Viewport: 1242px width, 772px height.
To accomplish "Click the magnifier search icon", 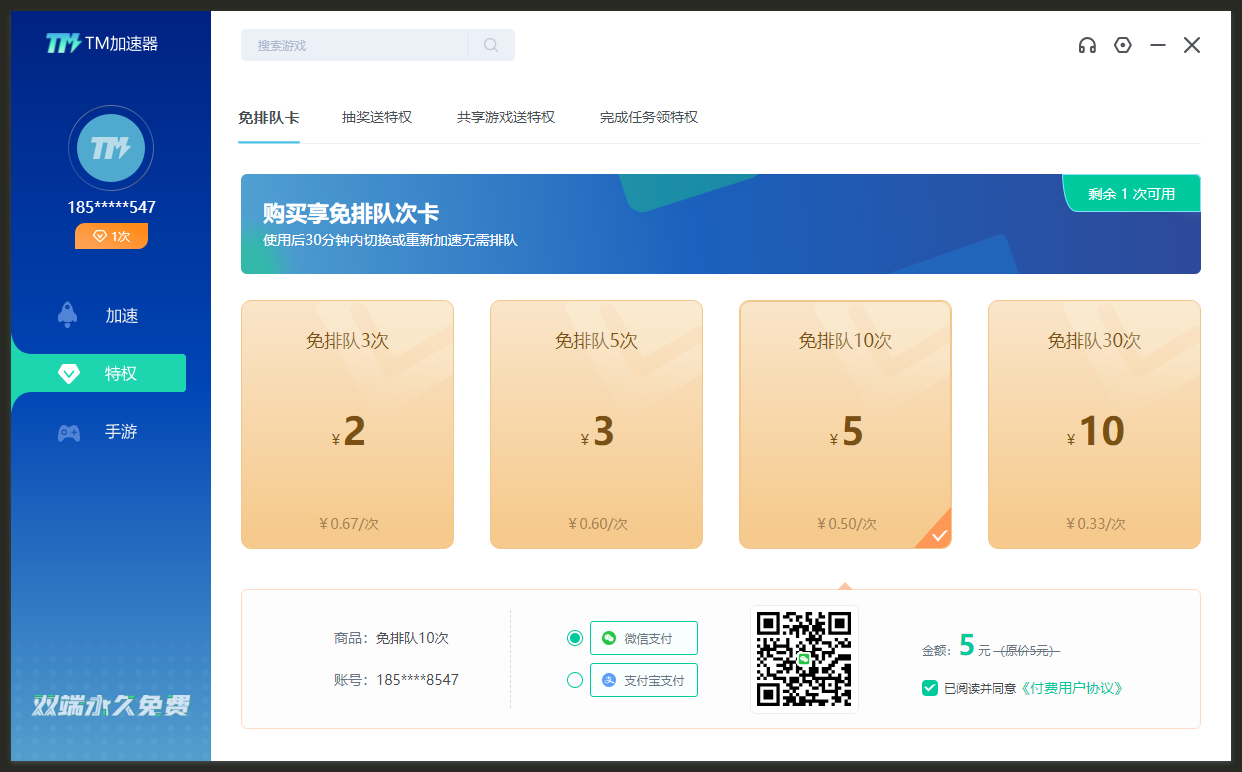I will click(x=491, y=45).
